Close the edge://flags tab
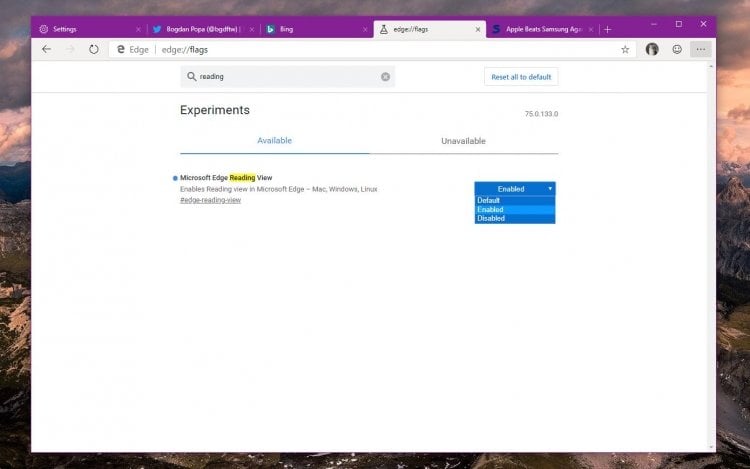750x469 pixels. click(x=478, y=30)
